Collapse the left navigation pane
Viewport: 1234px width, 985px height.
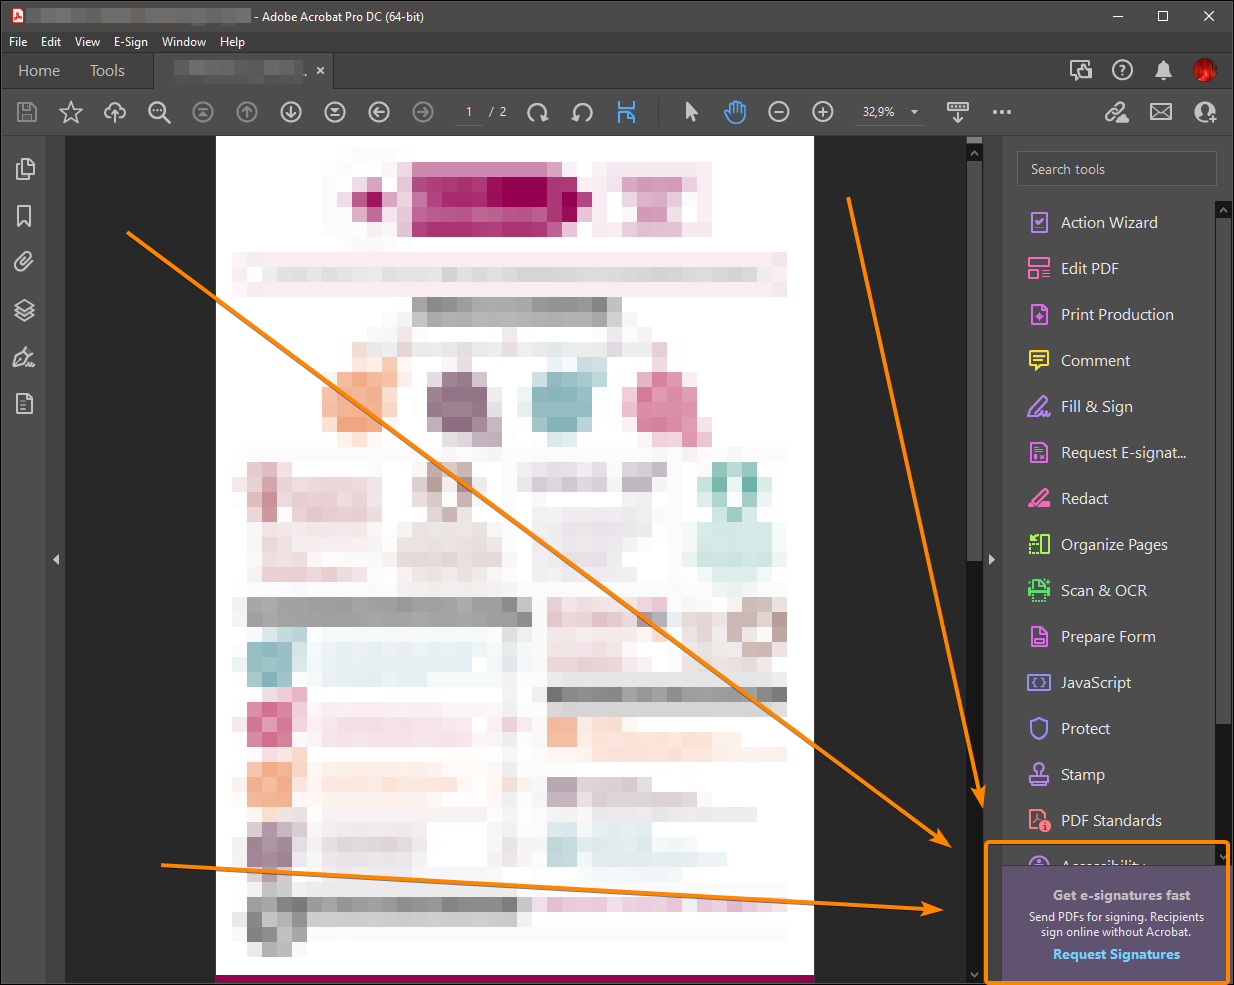point(56,559)
